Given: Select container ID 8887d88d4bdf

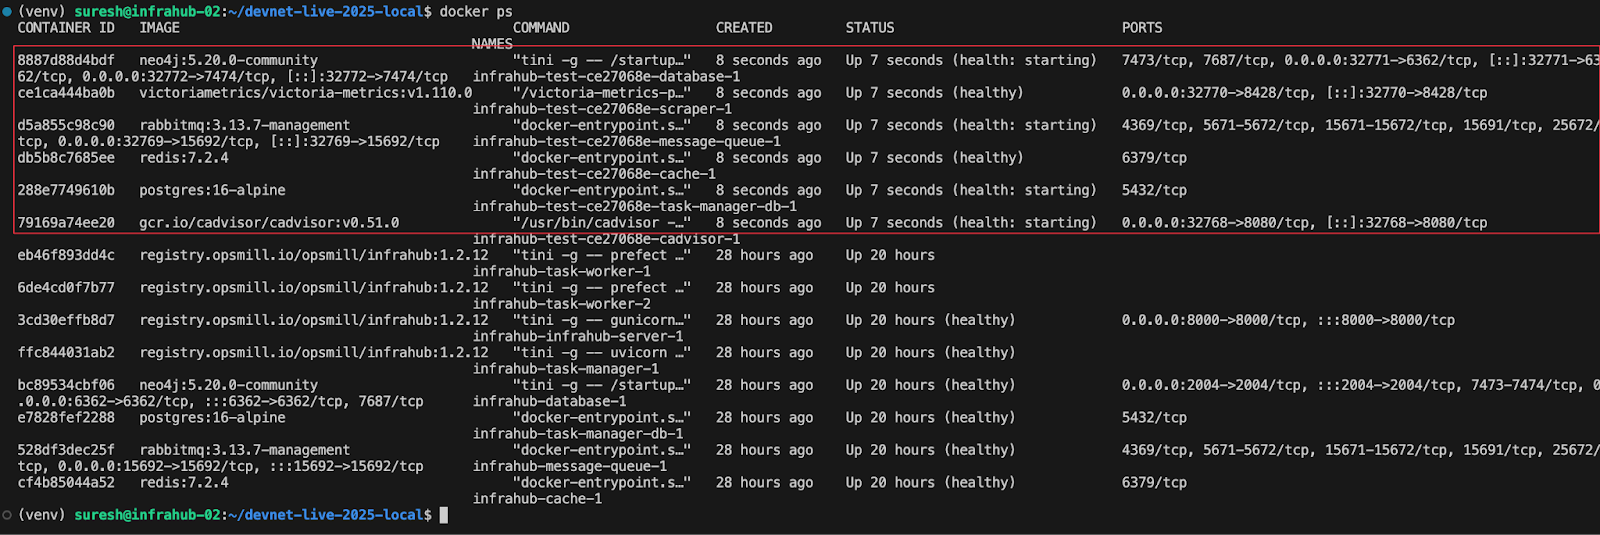Looking at the screenshot, I should point(66,60).
